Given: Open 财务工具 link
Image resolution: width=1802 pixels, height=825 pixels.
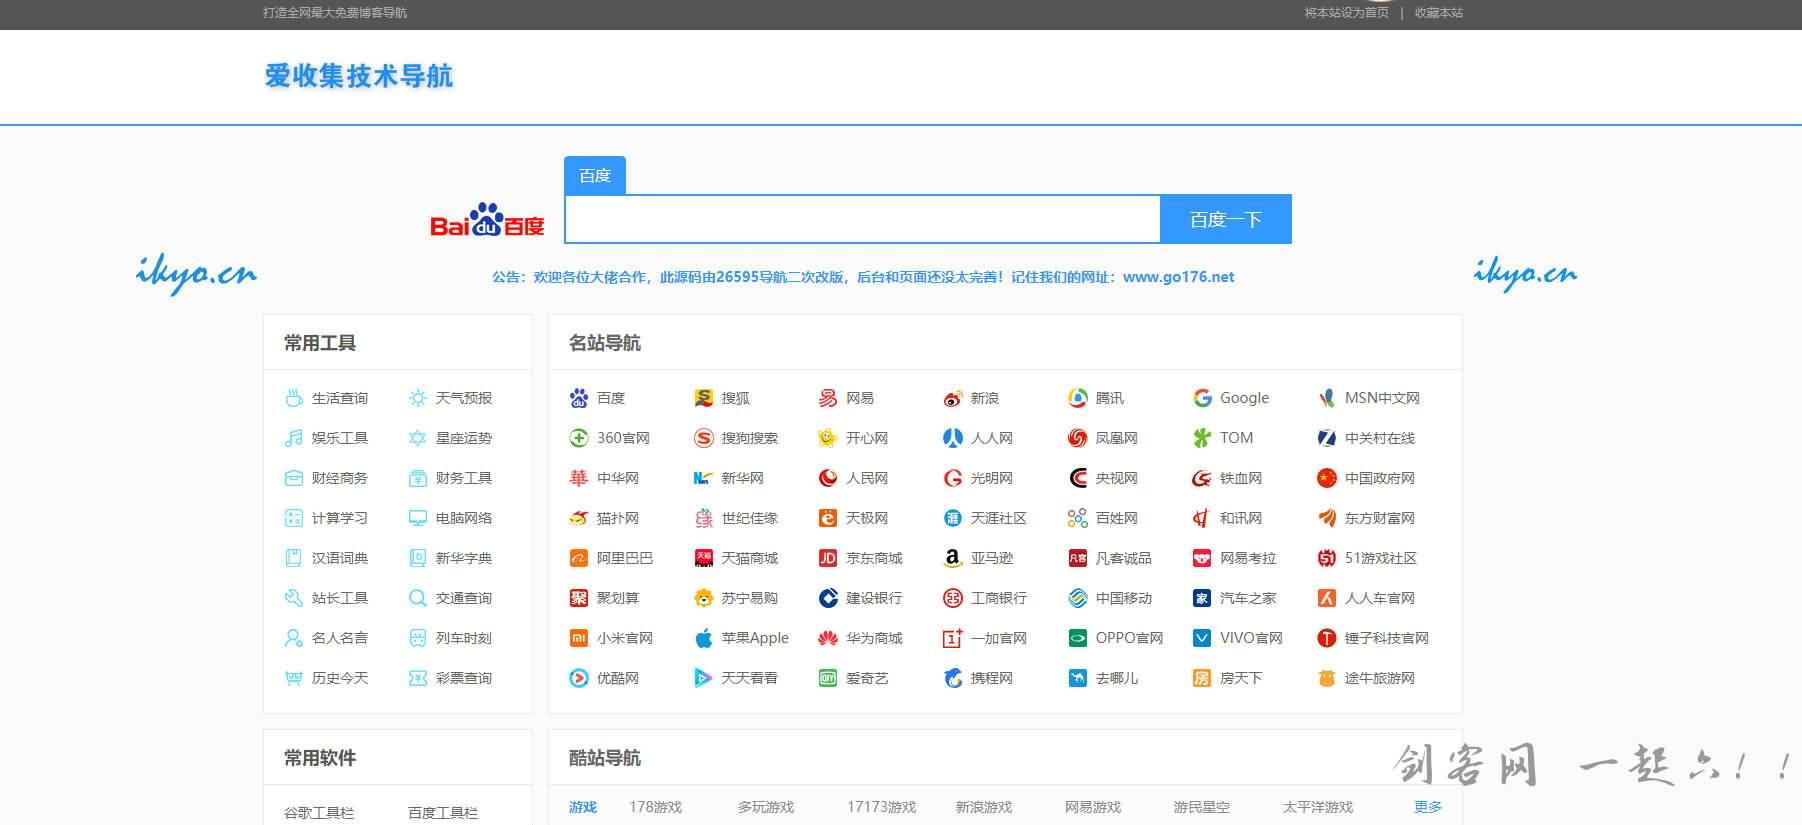Looking at the screenshot, I should pyautogui.click(x=464, y=478).
